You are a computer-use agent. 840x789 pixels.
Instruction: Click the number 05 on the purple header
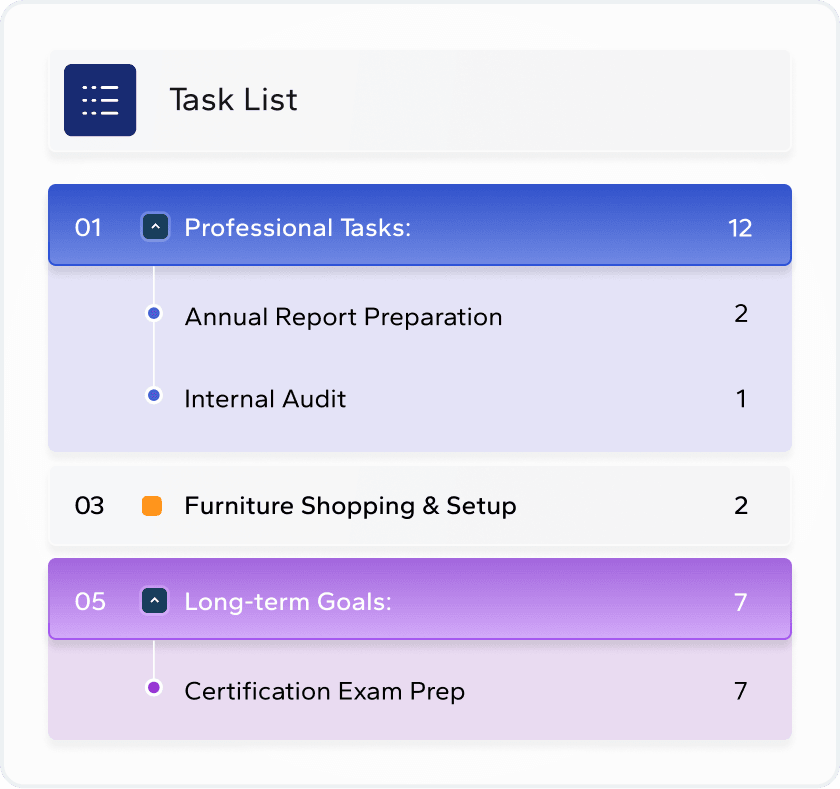point(90,602)
